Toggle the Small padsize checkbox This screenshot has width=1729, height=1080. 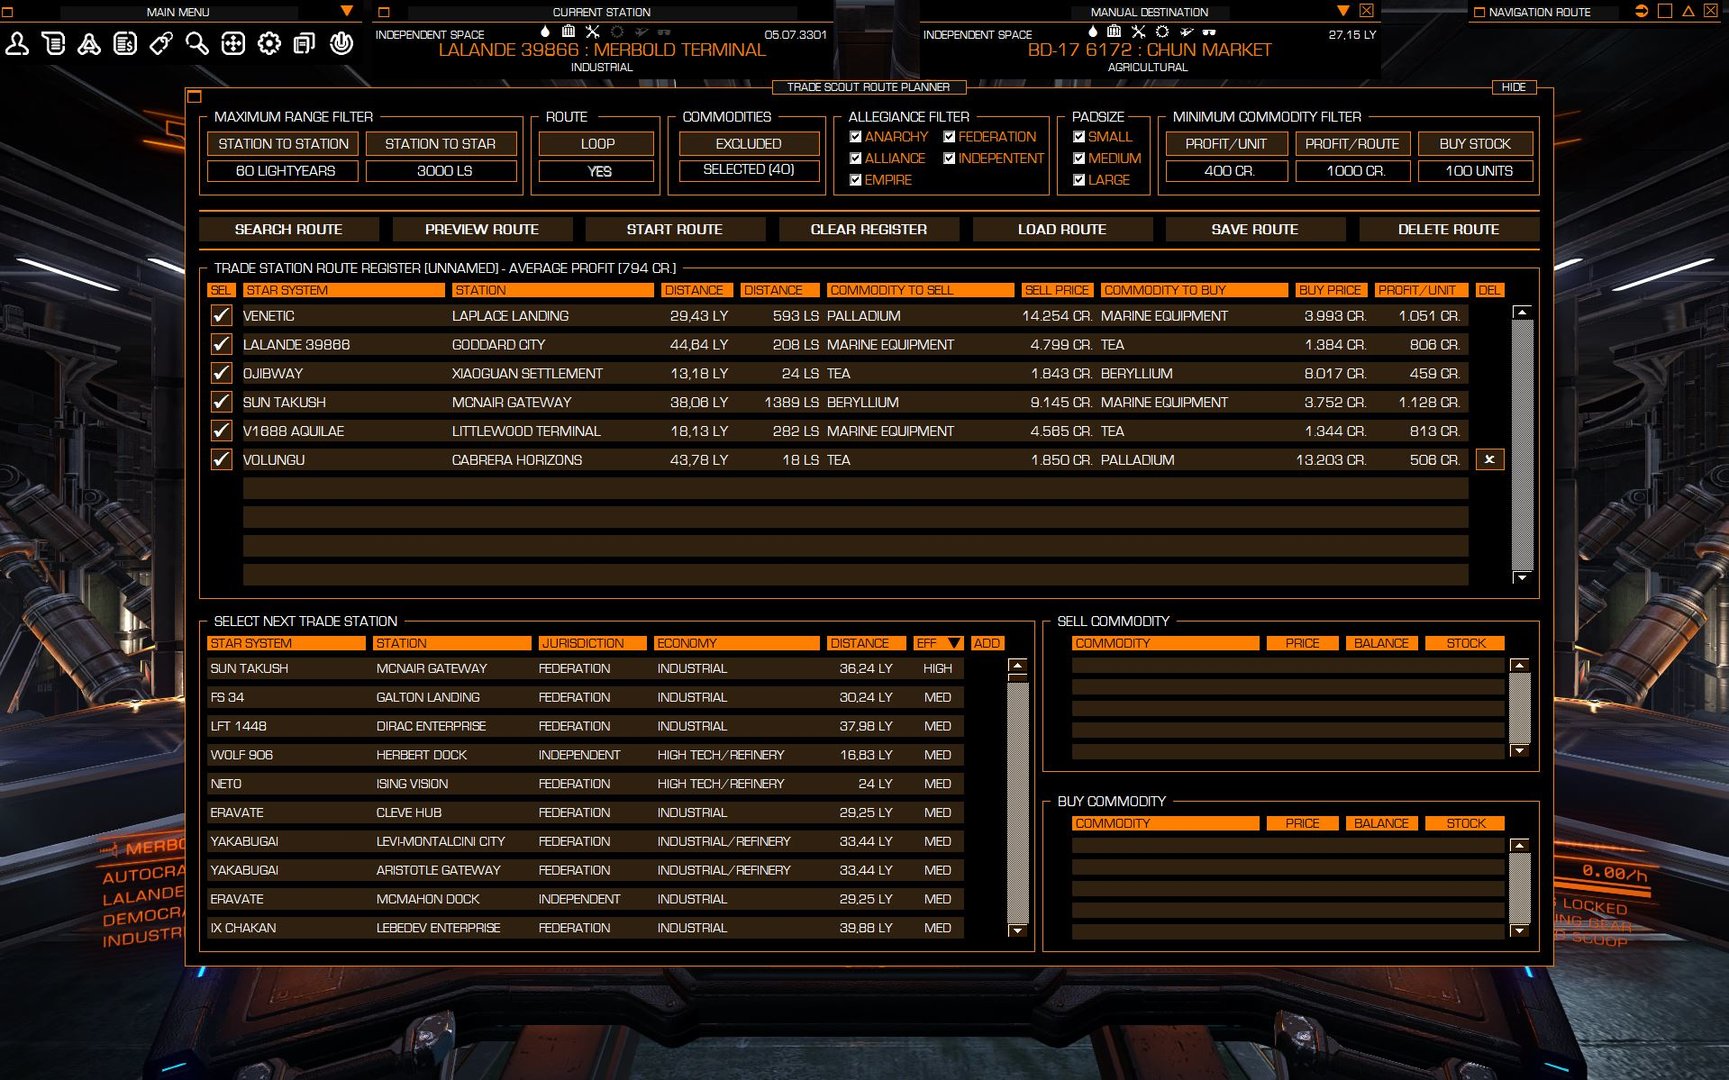[x=1079, y=137]
